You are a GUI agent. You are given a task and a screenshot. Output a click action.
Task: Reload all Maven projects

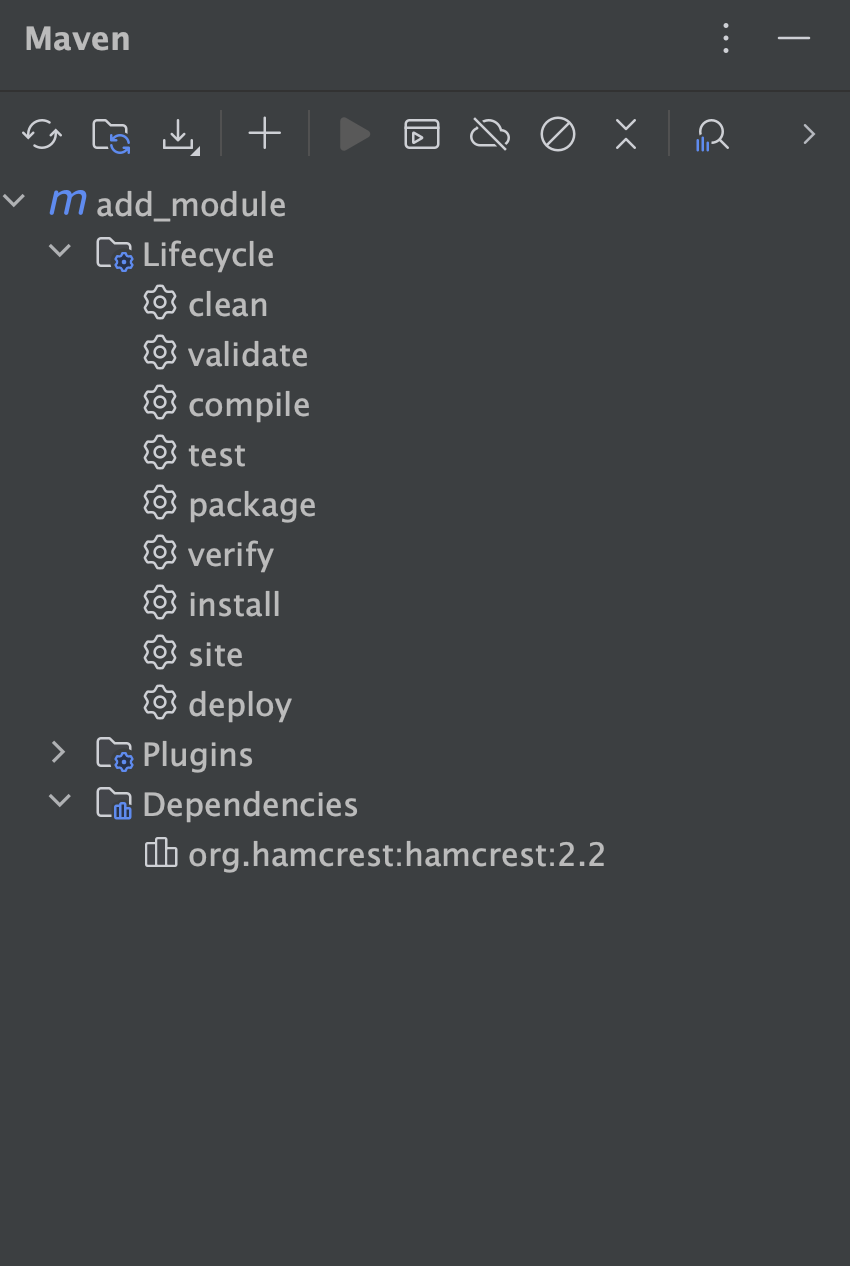point(42,134)
